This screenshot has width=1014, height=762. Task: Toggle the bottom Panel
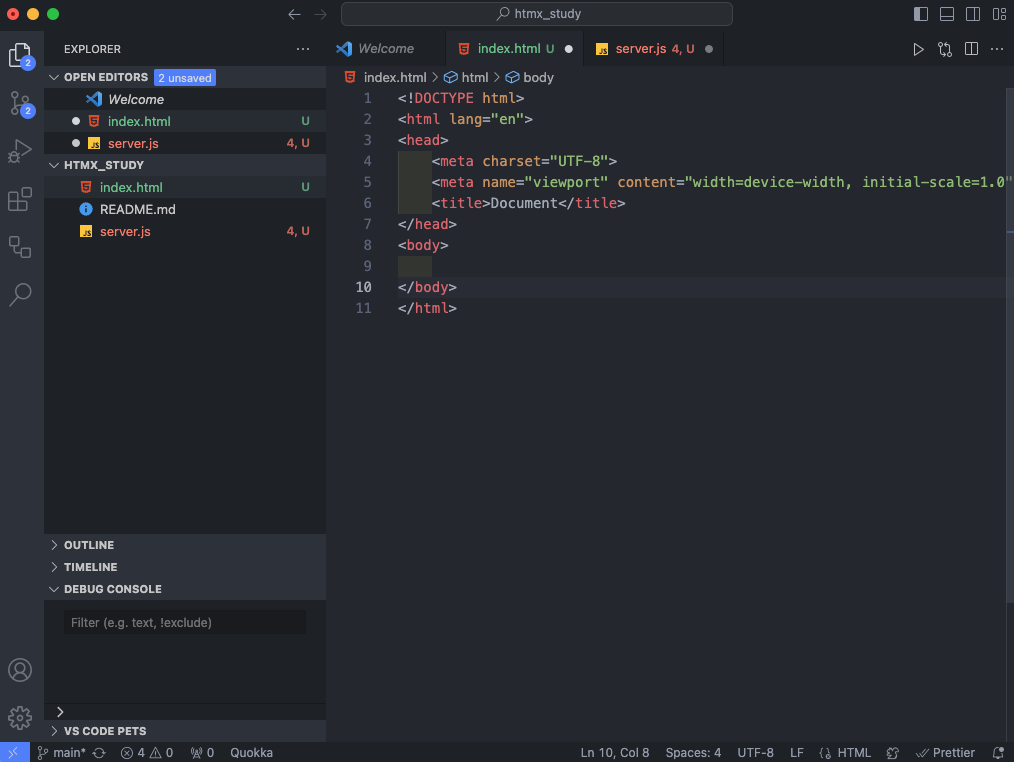point(947,14)
